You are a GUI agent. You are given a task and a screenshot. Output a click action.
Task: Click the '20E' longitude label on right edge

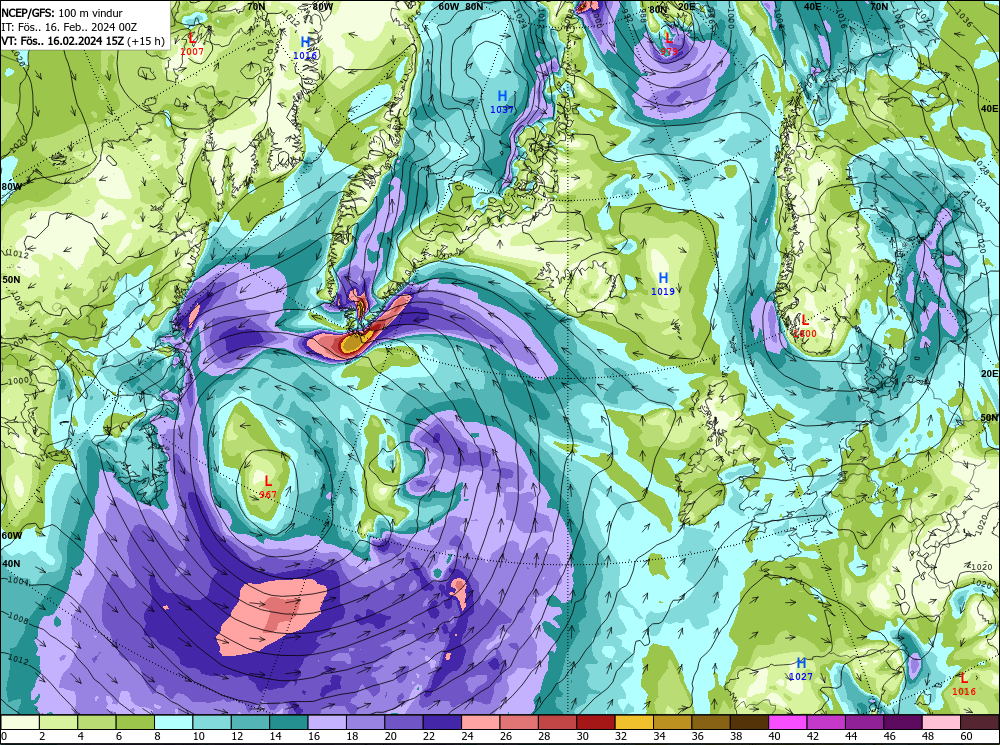pyautogui.click(x=990, y=373)
